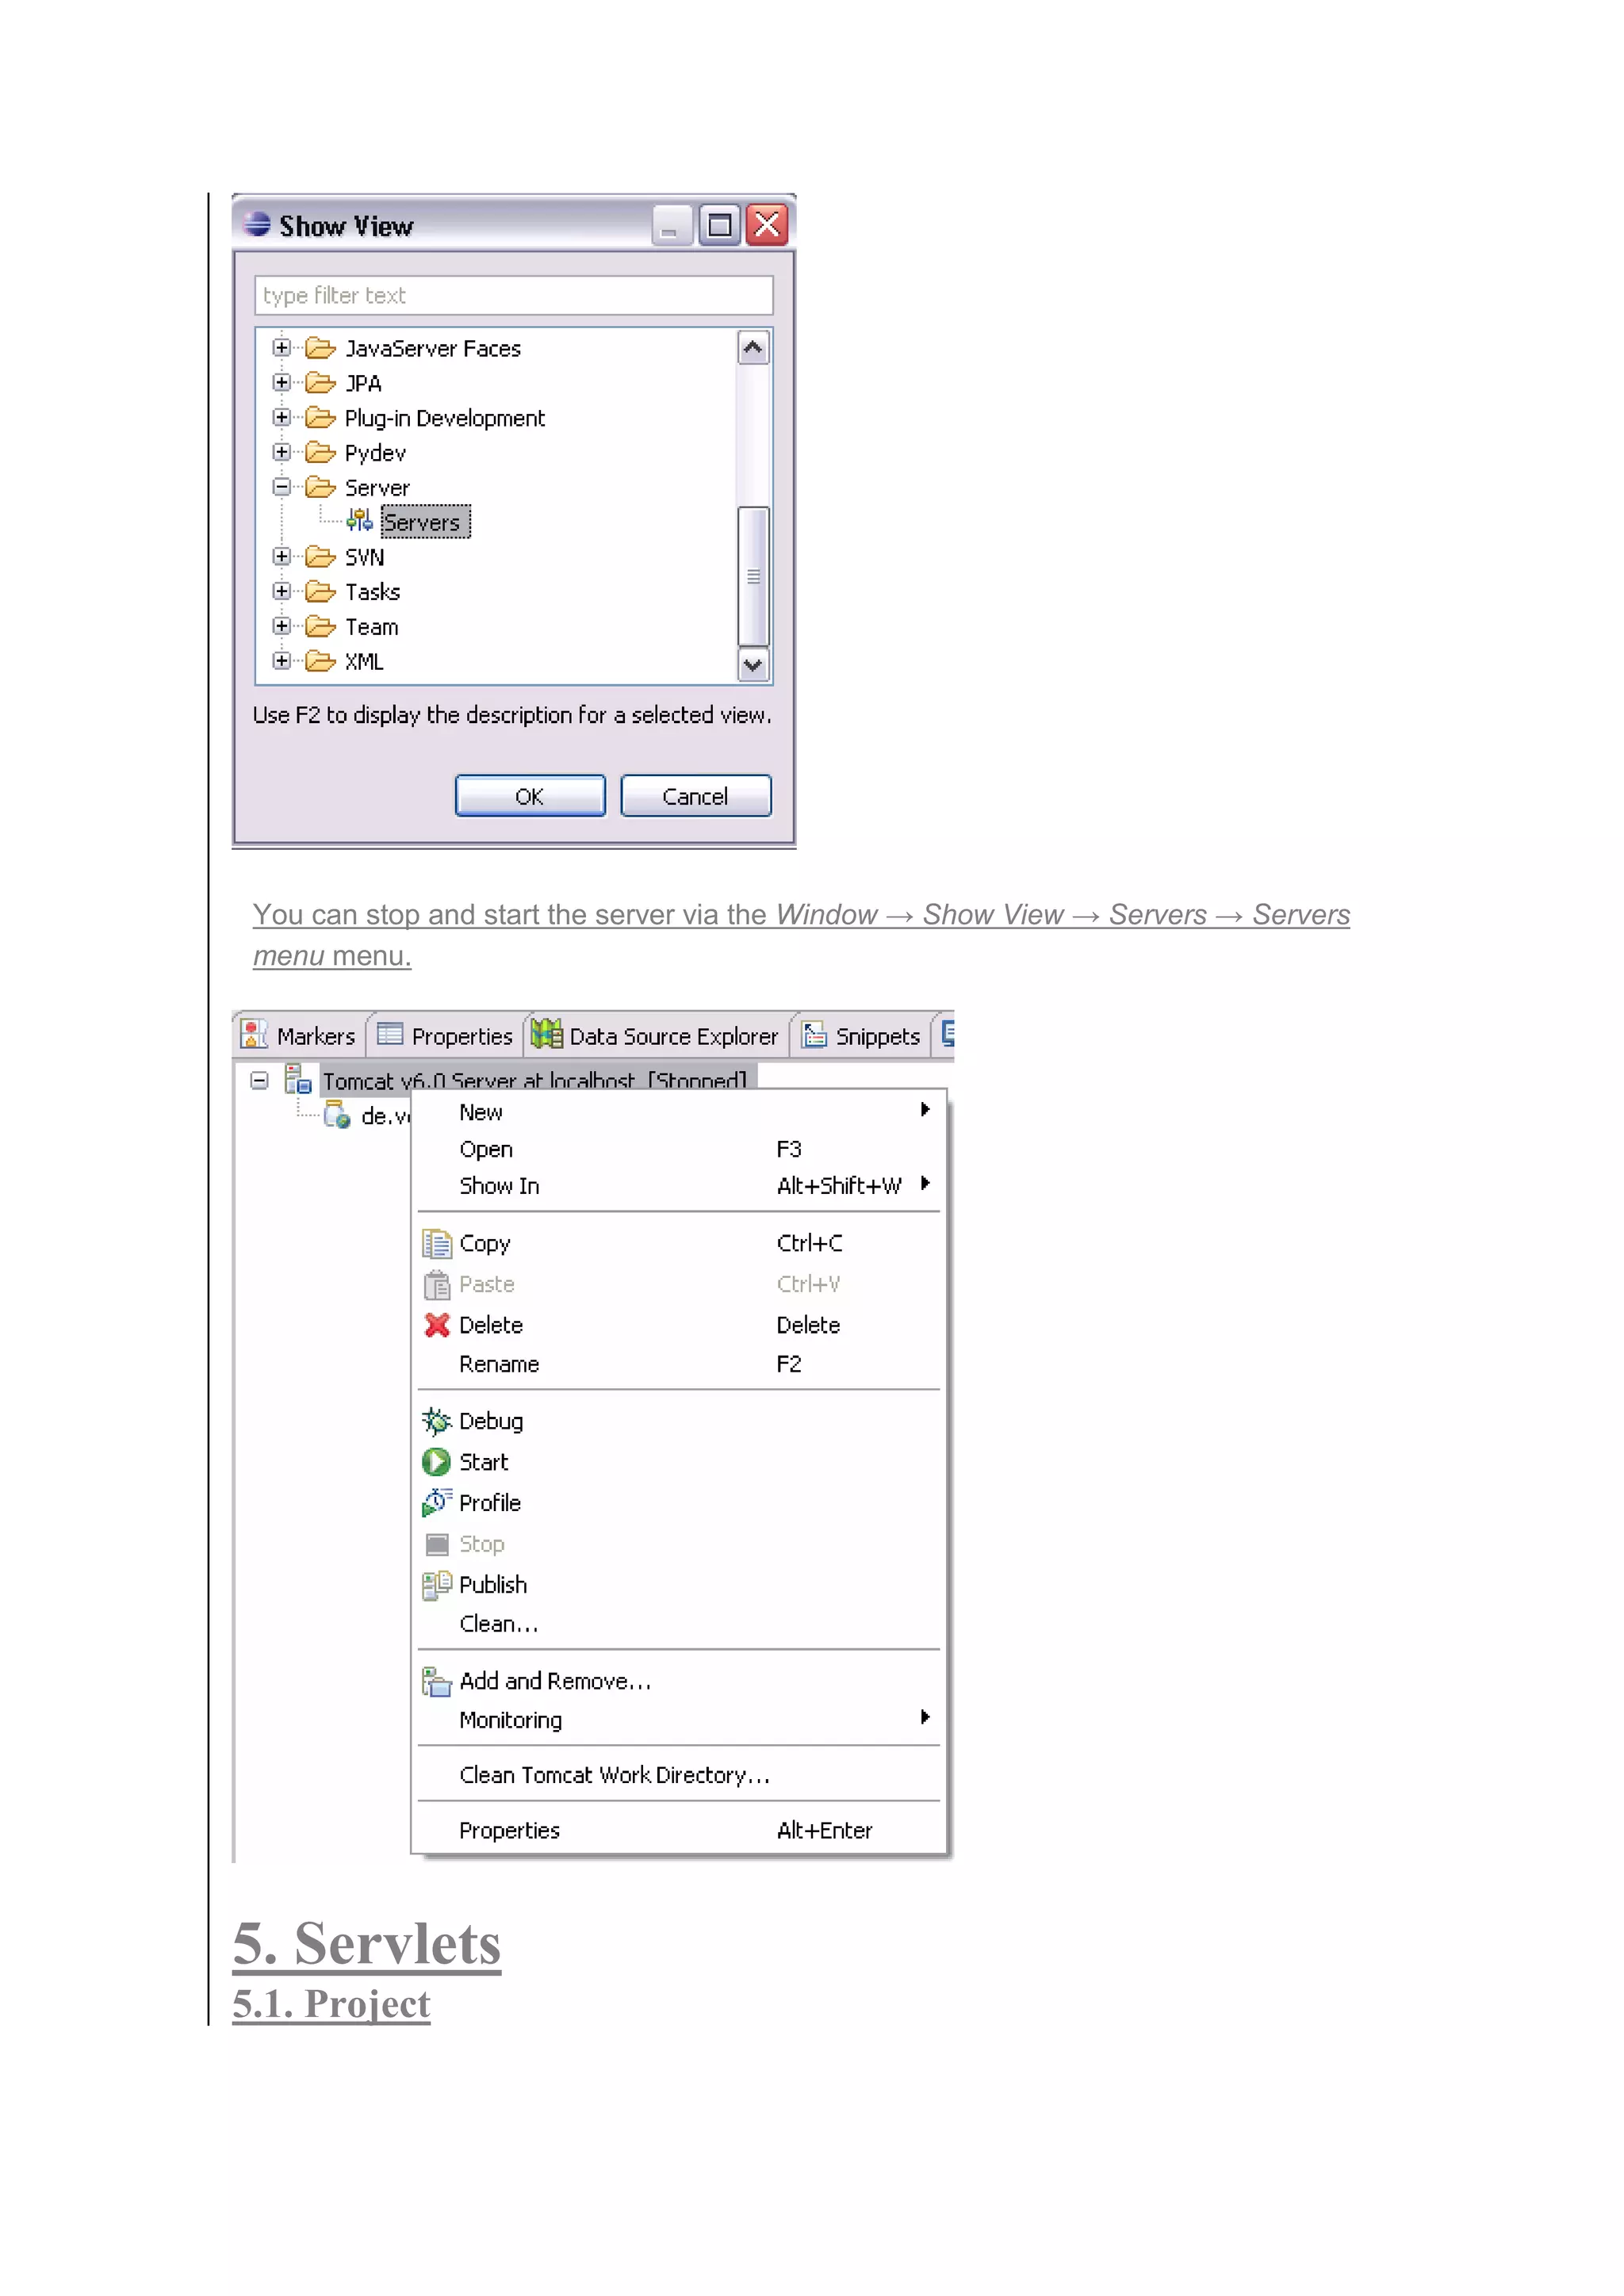Click the green Start server icon
The image size is (1624, 2296).
436,1462
